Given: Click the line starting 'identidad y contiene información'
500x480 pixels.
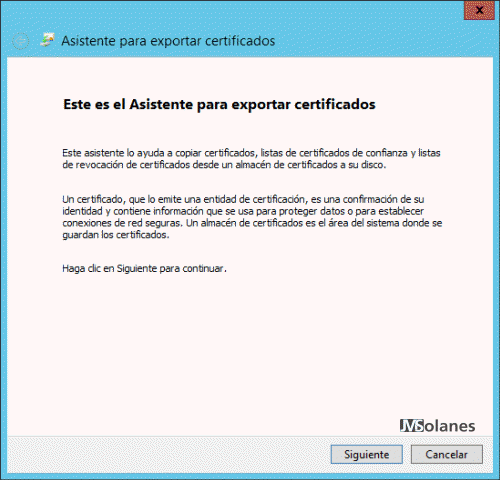Looking at the screenshot, I should (x=243, y=211).
